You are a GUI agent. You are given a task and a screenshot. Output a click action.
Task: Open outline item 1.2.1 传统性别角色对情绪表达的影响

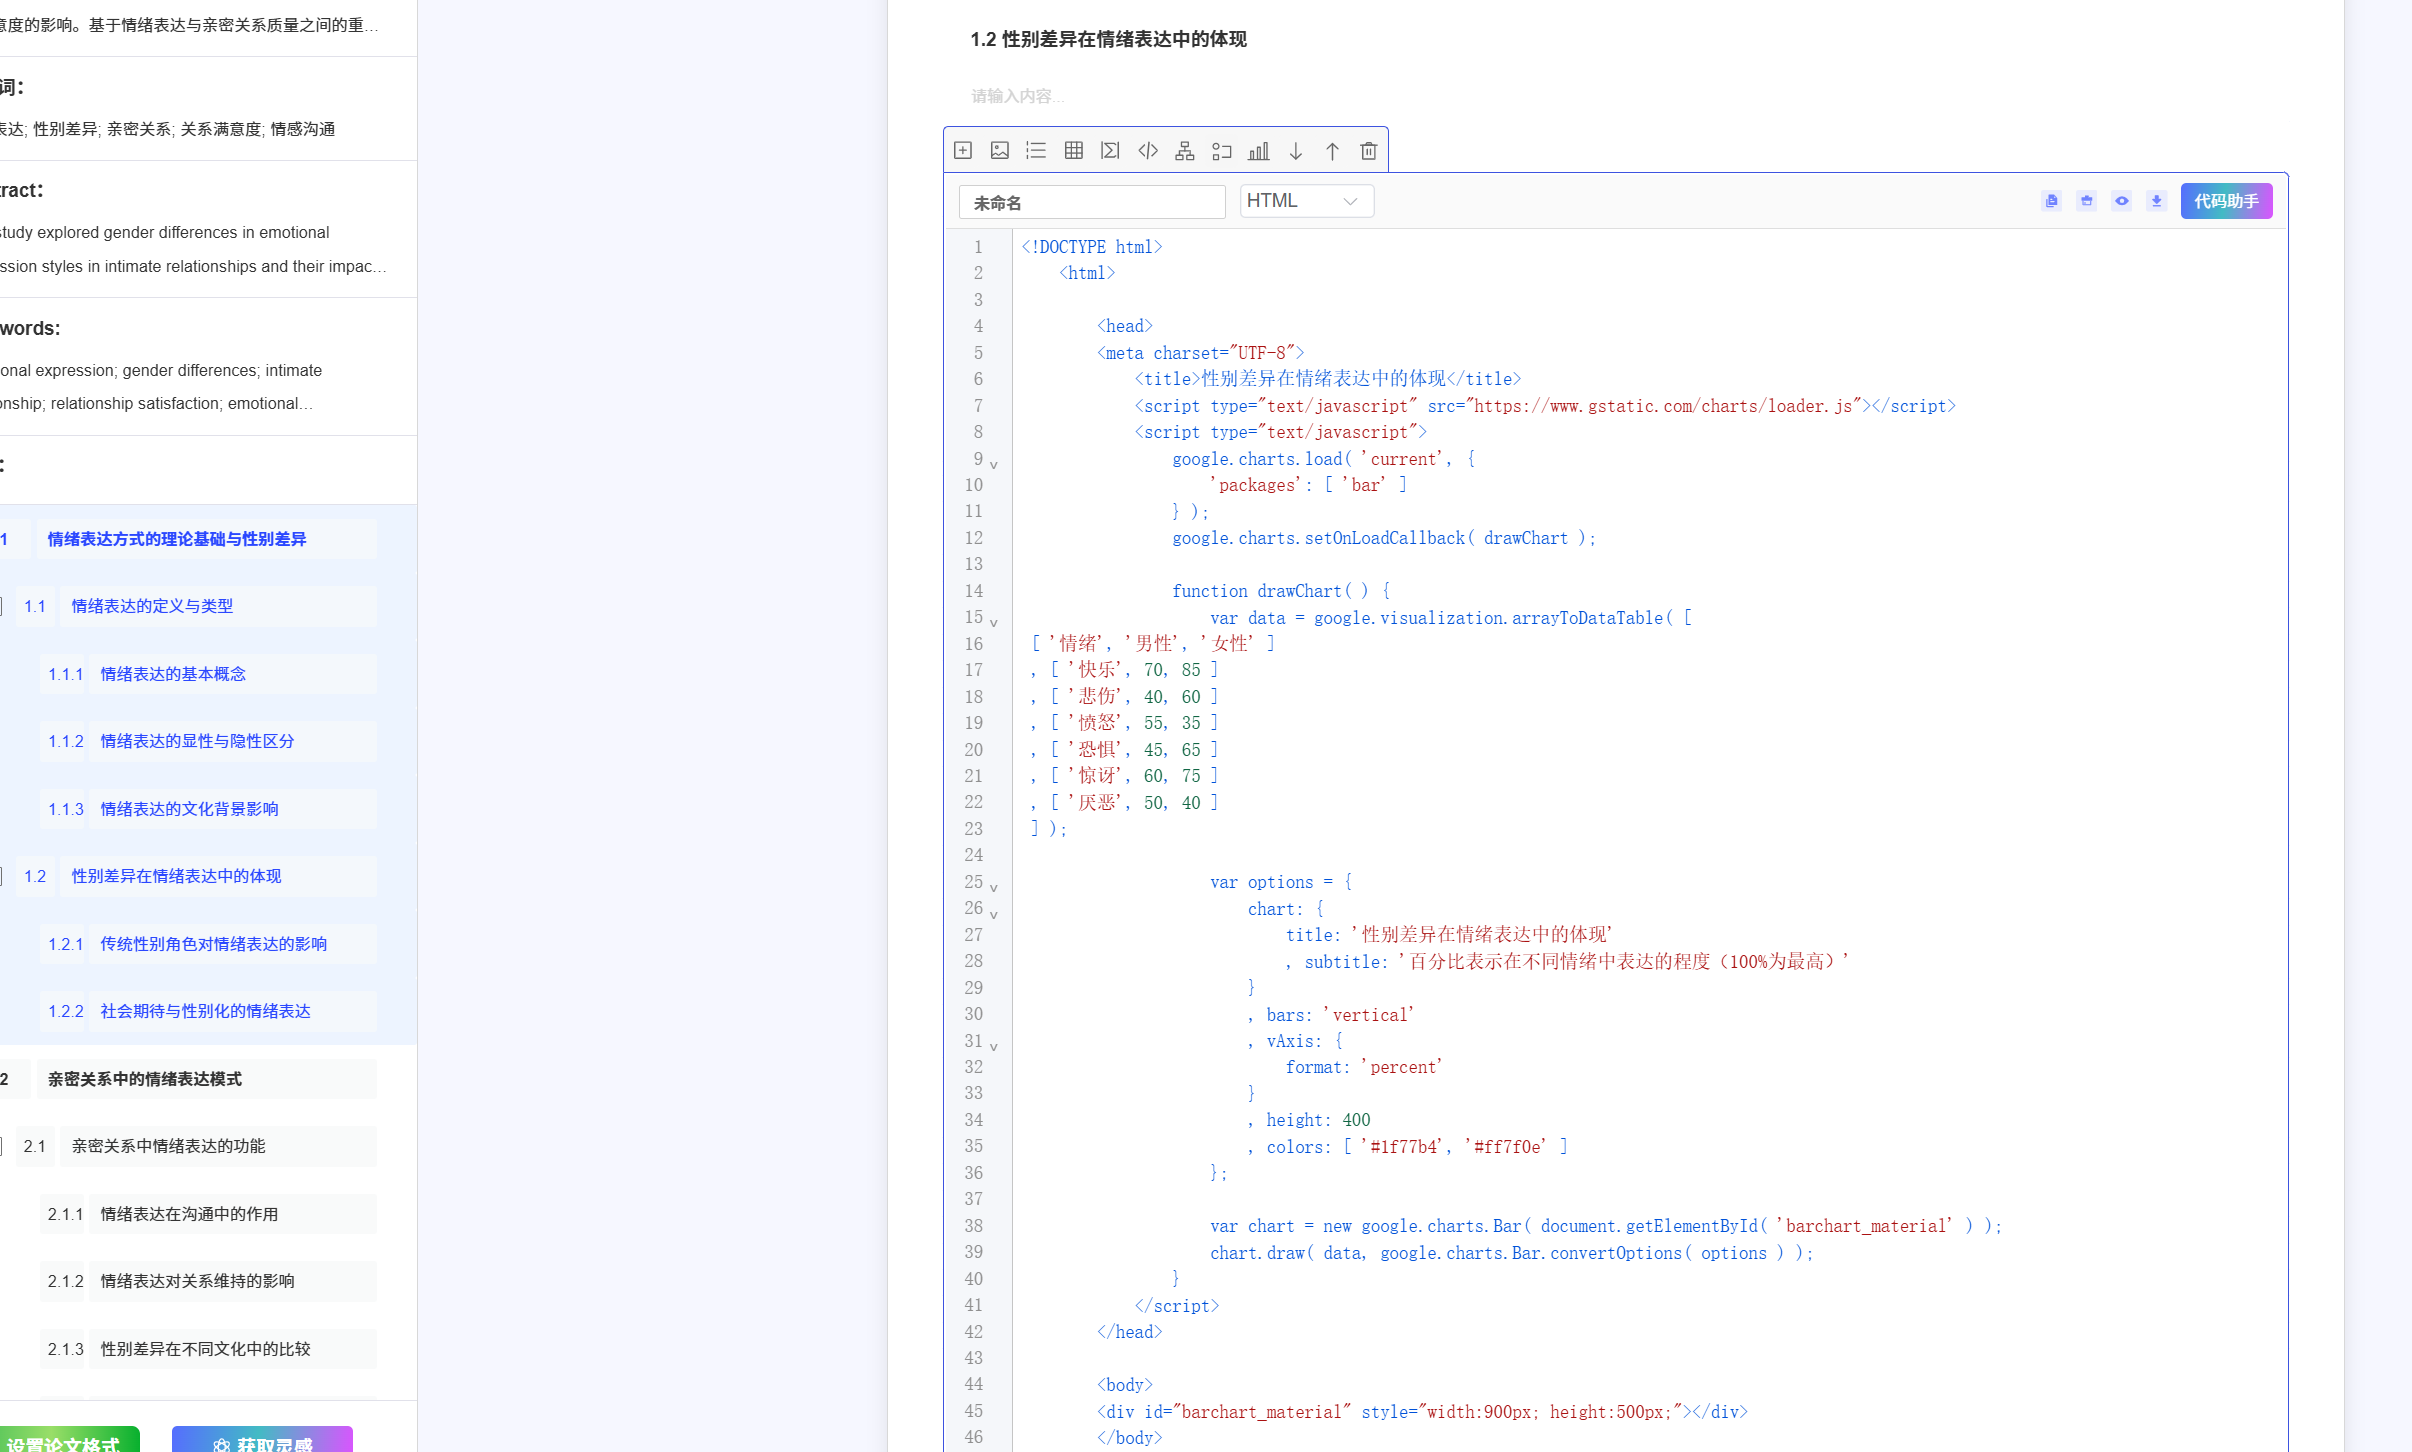coord(213,944)
